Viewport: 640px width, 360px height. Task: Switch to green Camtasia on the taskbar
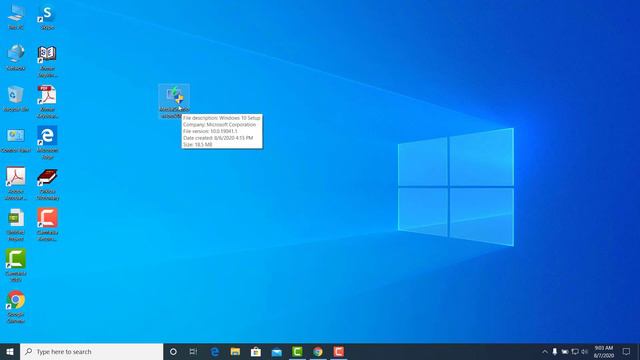[297, 351]
